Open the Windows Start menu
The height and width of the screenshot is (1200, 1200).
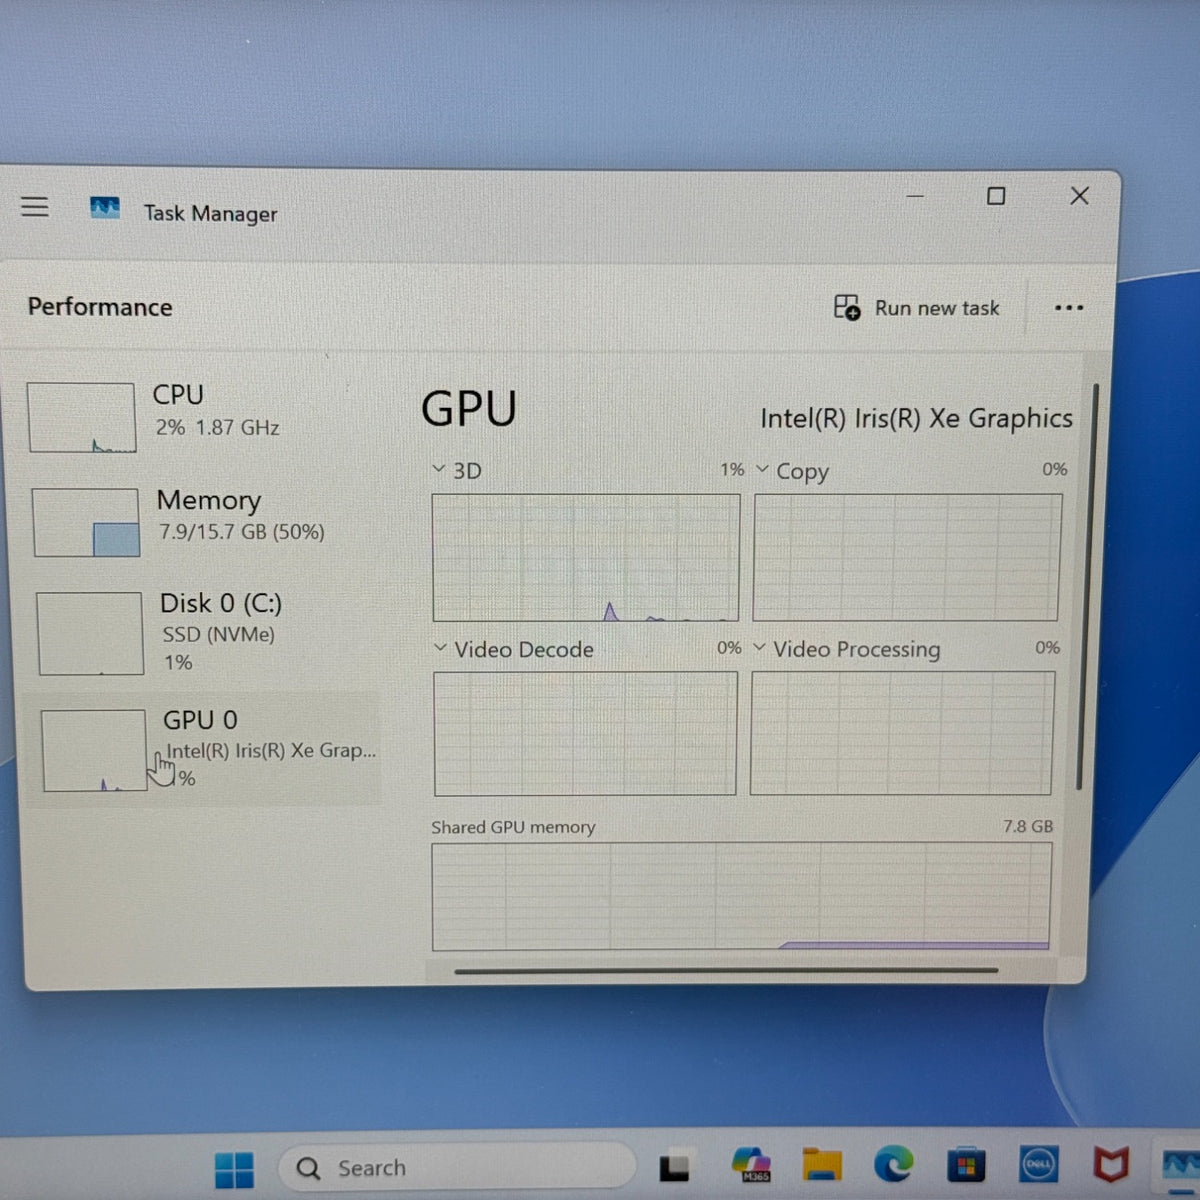pyautogui.click(x=235, y=1168)
